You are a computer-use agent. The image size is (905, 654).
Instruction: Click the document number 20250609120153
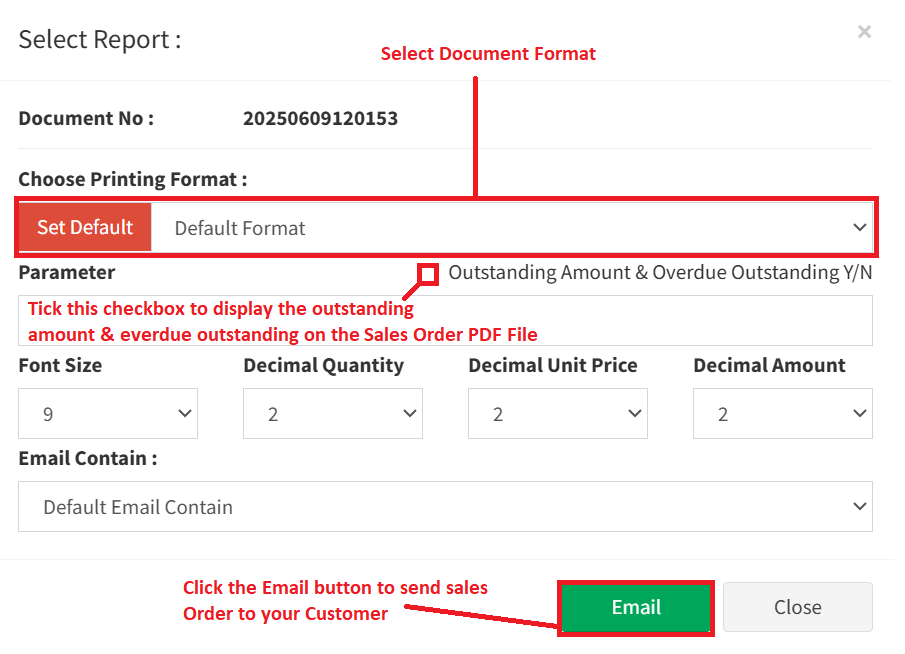pos(320,118)
